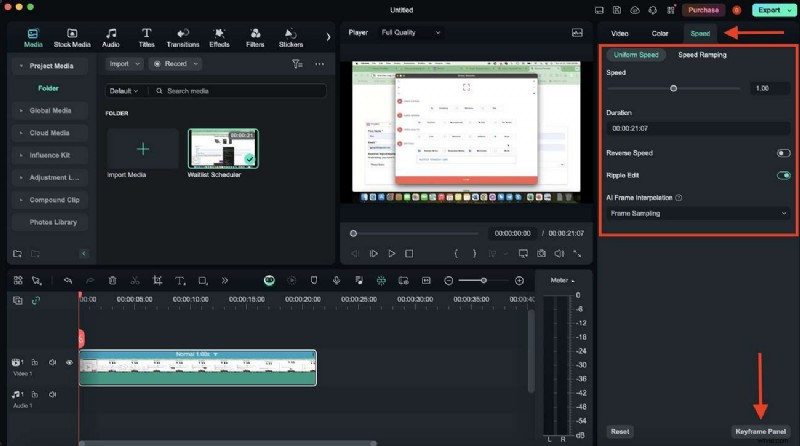The height and width of the screenshot is (446, 800).
Task: Click the speed value field 1.00
Action: 770,88
